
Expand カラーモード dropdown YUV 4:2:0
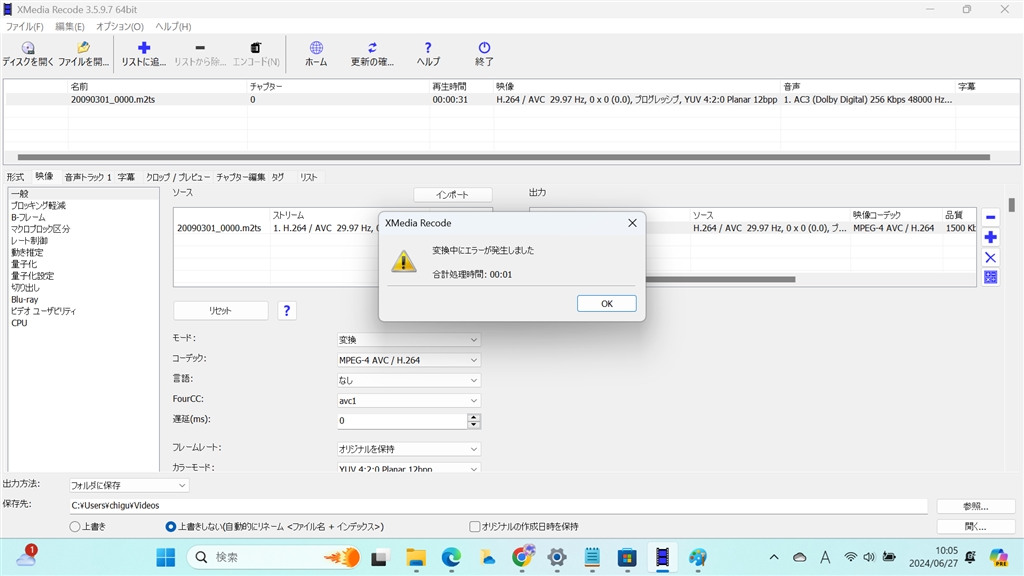point(409,468)
